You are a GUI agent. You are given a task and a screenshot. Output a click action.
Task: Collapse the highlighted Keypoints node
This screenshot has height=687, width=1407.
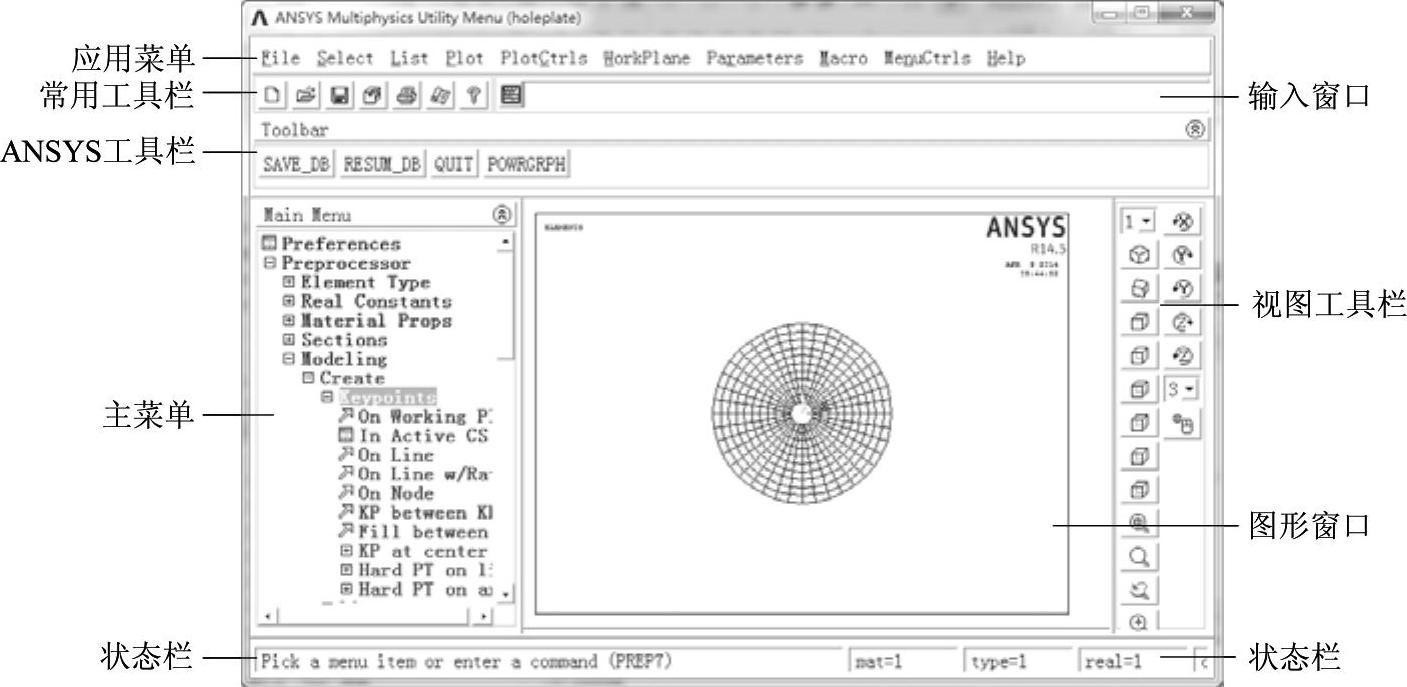pos(327,398)
